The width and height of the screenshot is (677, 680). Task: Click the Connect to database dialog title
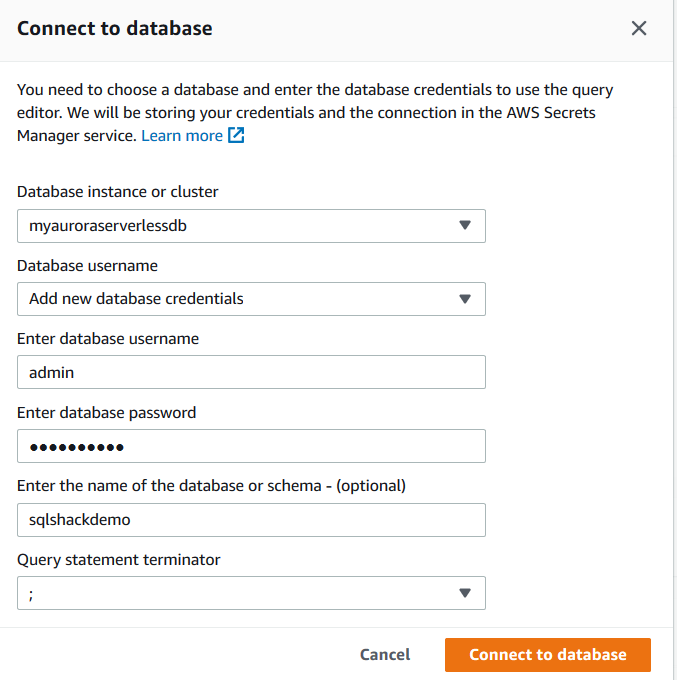(x=115, y=28)
